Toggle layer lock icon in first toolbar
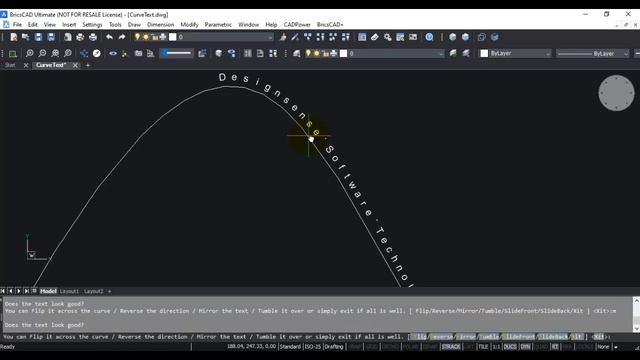Image resolution: width=640 pixels, height=360 pixels. (155, 37)
